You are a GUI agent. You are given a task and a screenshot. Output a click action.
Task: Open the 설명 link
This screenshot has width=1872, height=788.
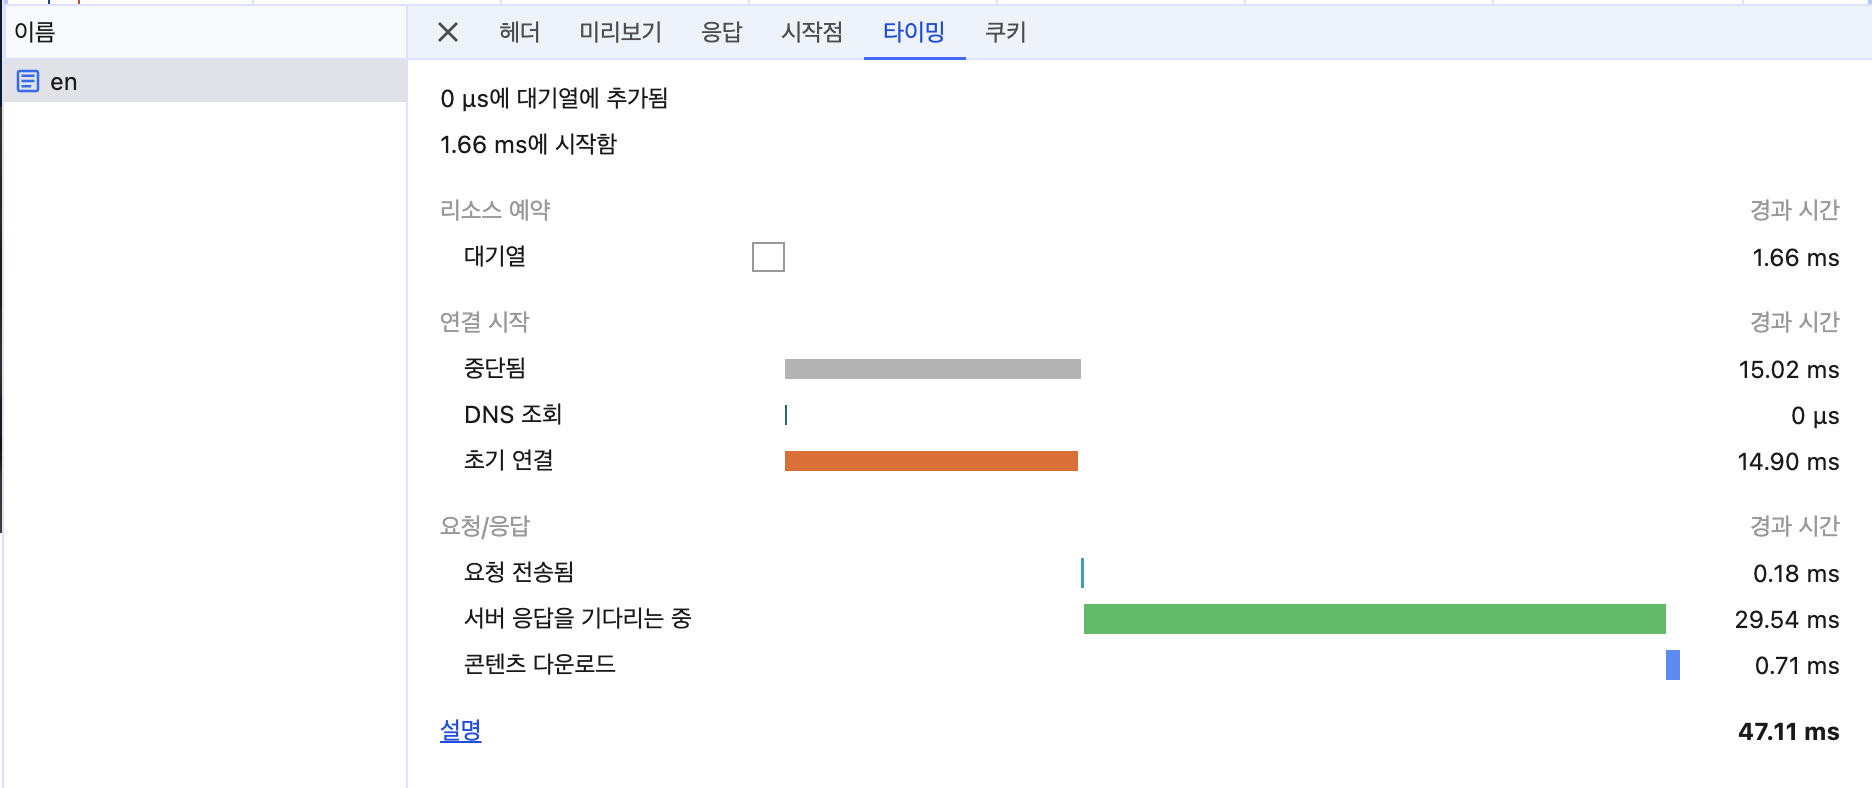[x=461, y=731]
